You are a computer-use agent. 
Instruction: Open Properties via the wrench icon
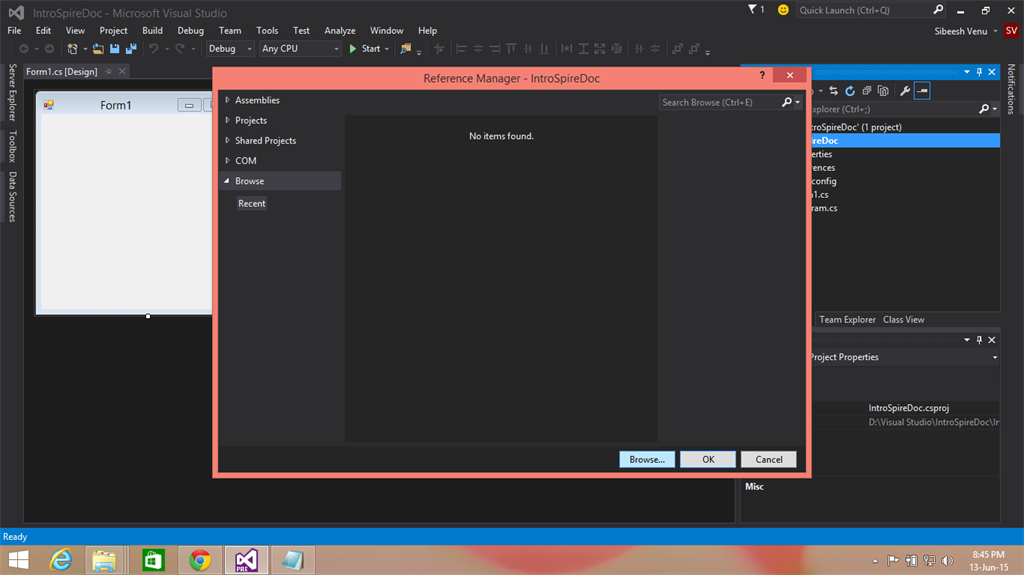click(905, 91)
